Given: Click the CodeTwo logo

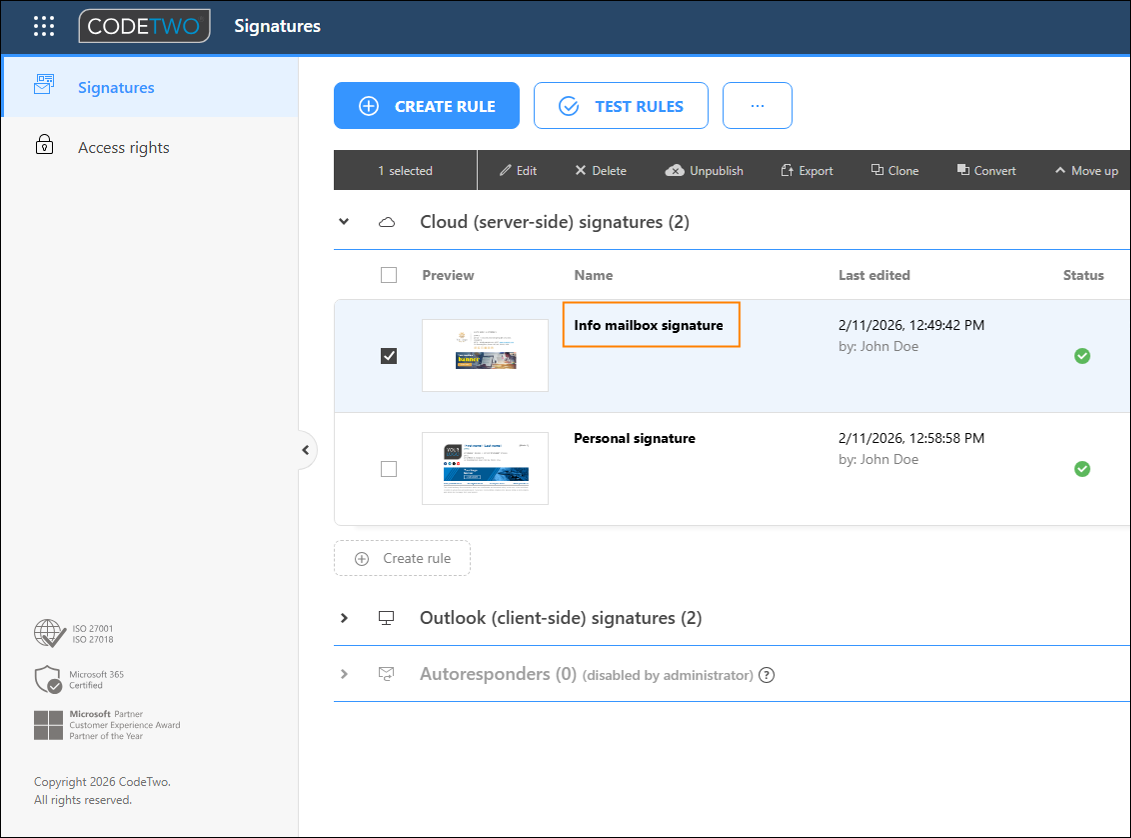Looking at the screenshot, I should tap(144, 26).
